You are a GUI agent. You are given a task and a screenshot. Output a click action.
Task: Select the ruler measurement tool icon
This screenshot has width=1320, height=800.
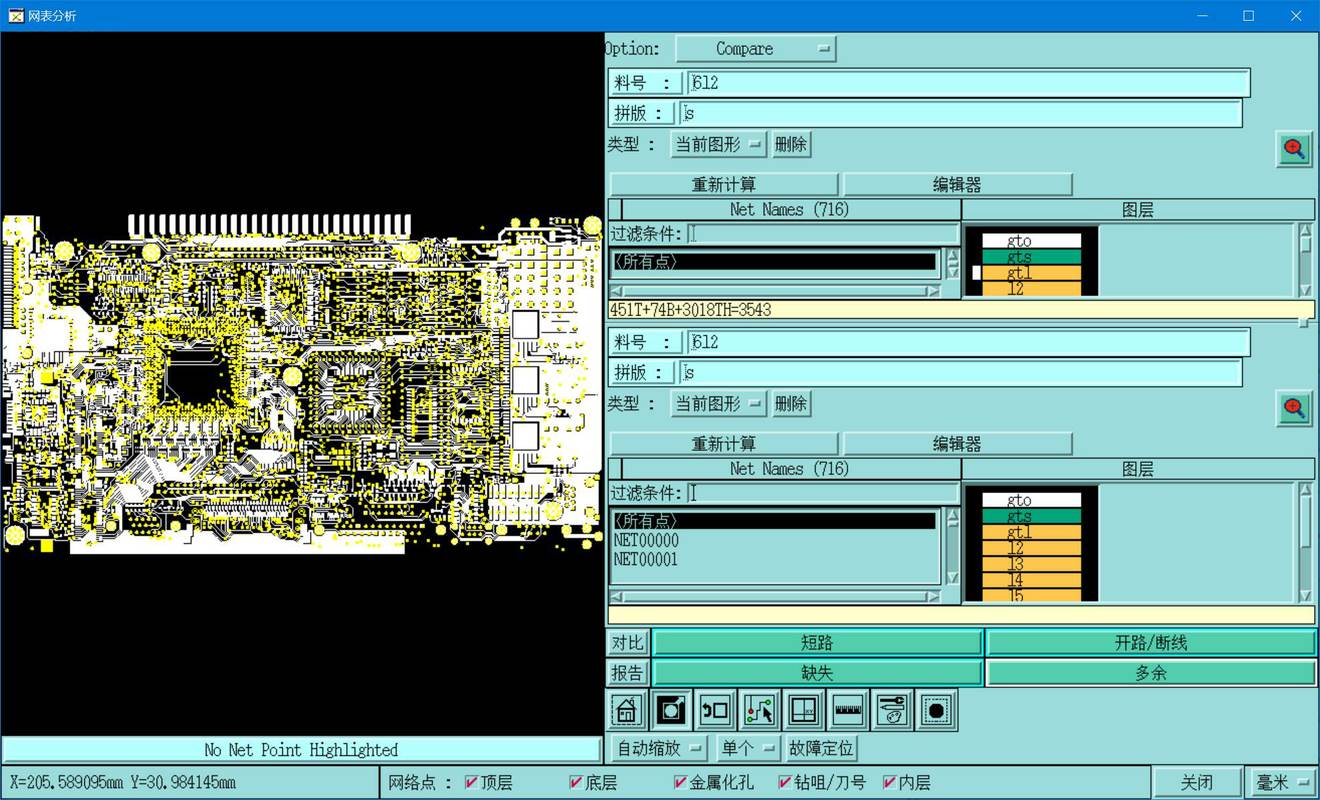pos(848,710)
